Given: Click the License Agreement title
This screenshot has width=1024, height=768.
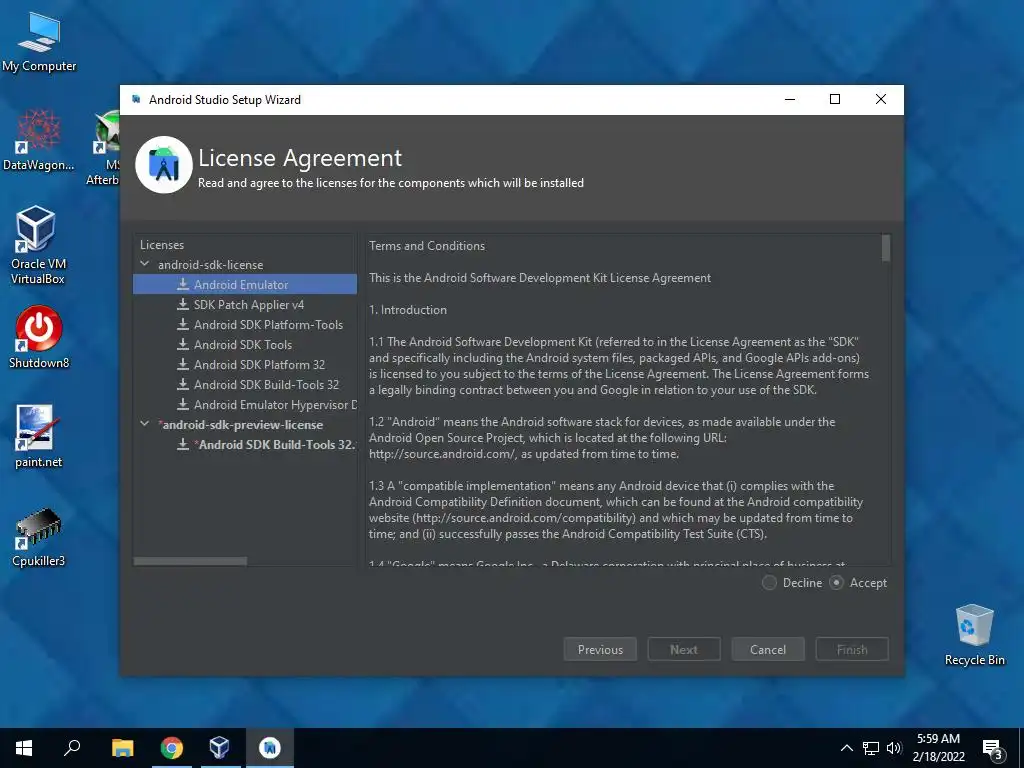Looking at the screenshot, I should (x=300, y=158).
